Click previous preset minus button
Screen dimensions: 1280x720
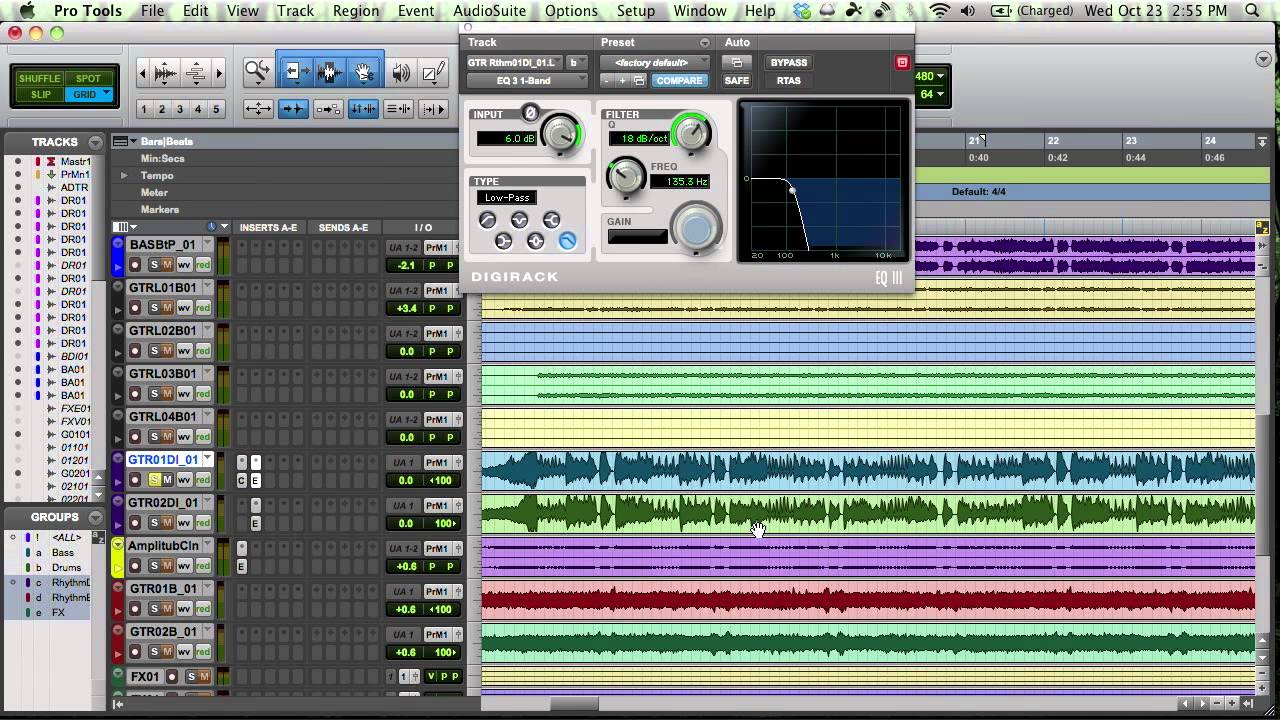607,81
